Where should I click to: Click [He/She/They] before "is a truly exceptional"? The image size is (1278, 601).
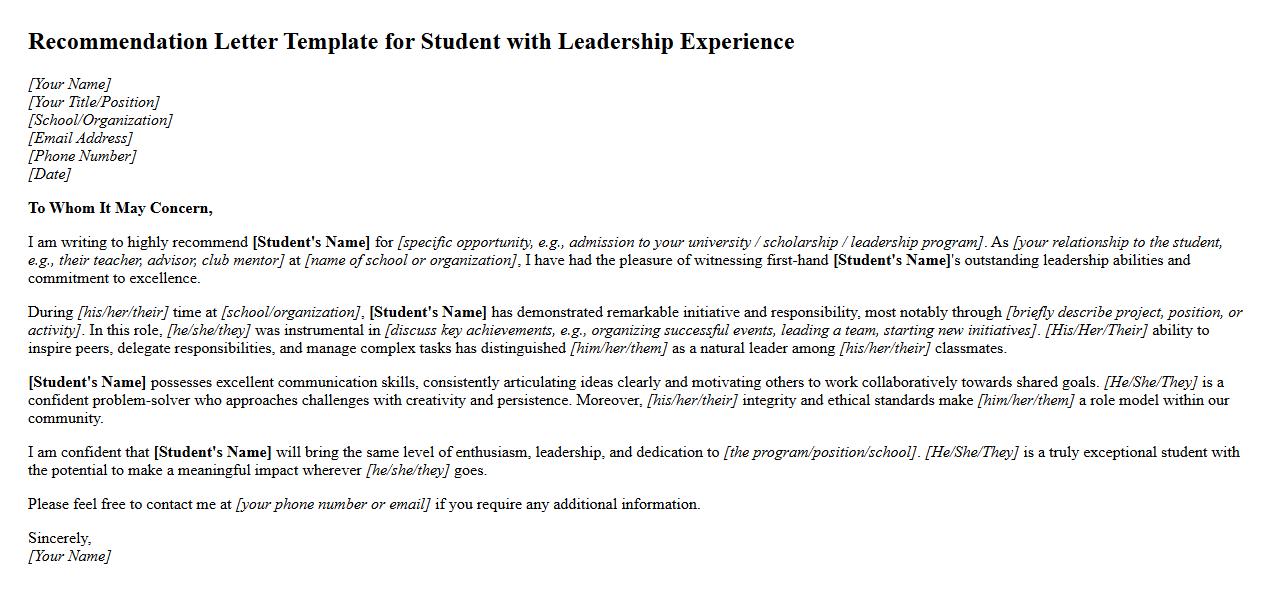tap(971, 452)
